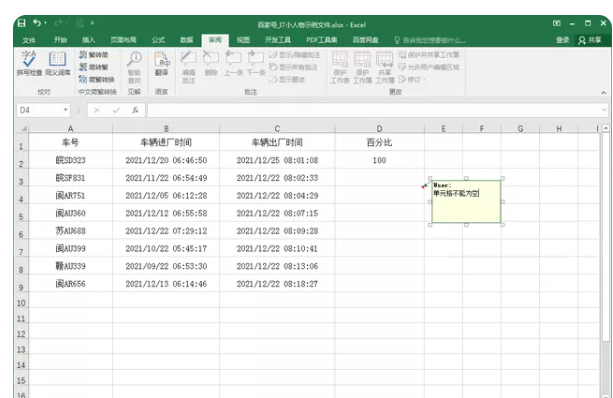Click cell containing 闽AR656
This screenshot has height=398, width=613.
70,284
